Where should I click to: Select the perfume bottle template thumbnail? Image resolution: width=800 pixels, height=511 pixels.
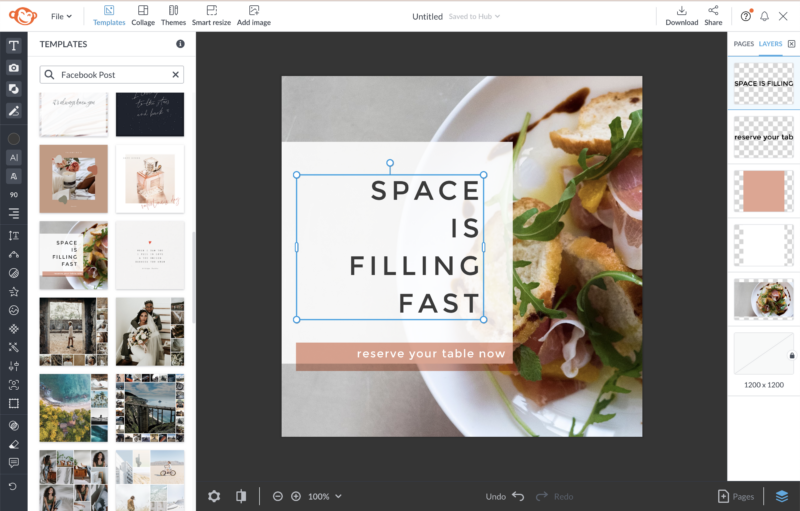coord(150,178)
